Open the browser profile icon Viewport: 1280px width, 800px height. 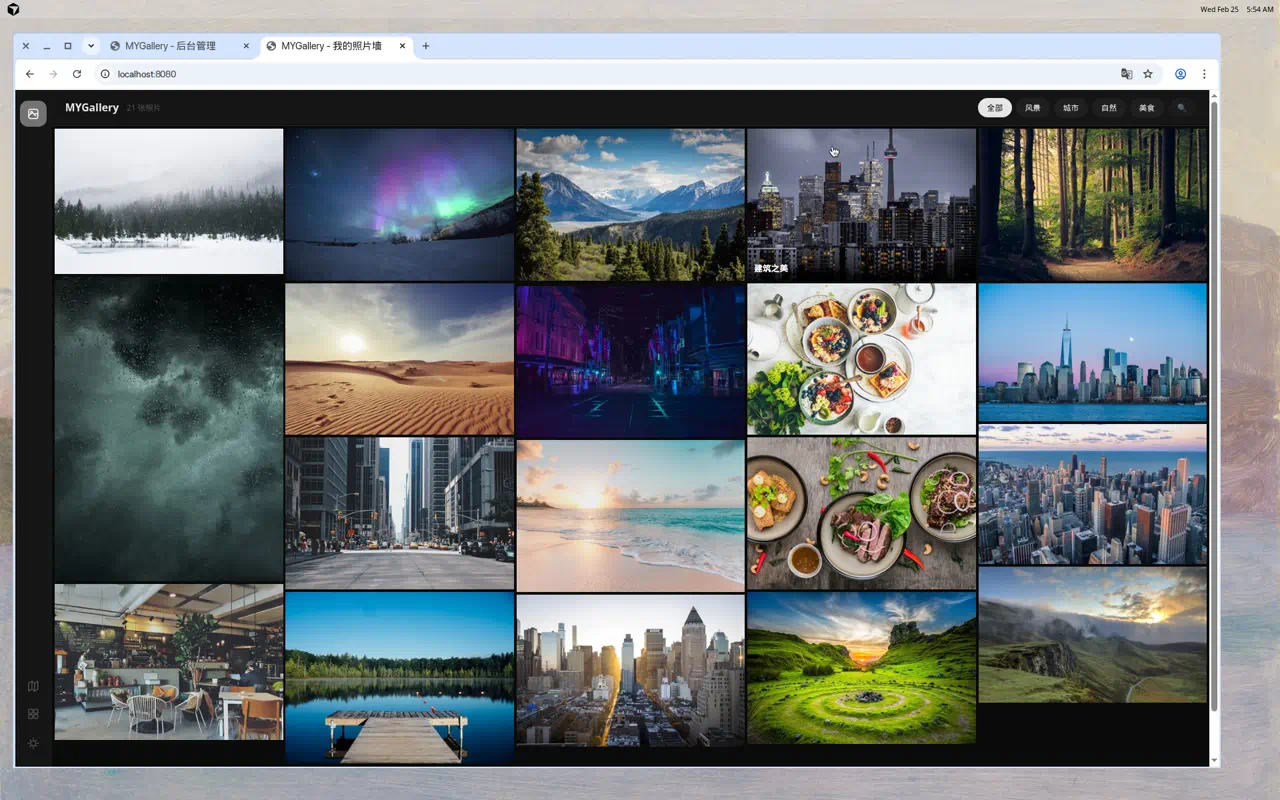pyautogui.click(x=1180, y=74)
